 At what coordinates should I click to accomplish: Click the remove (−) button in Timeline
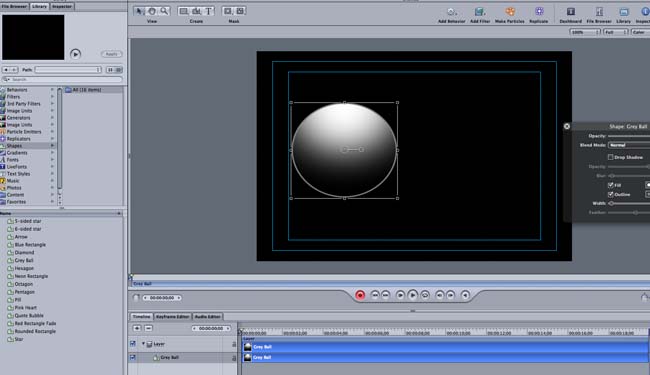[148, 328]
